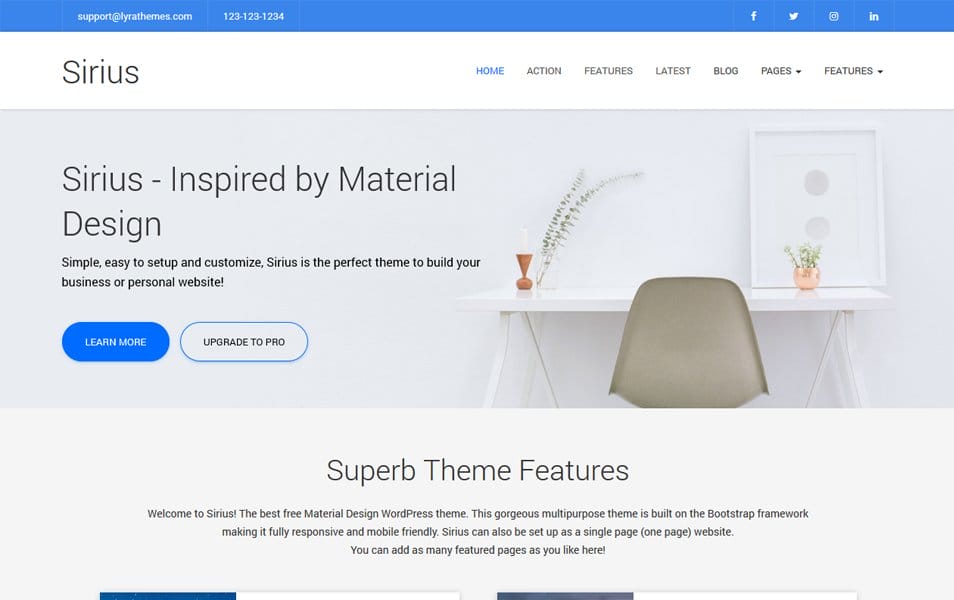Open the Instagram social icon
Viewport: 954px width, 600px height.
pos(833,16)
